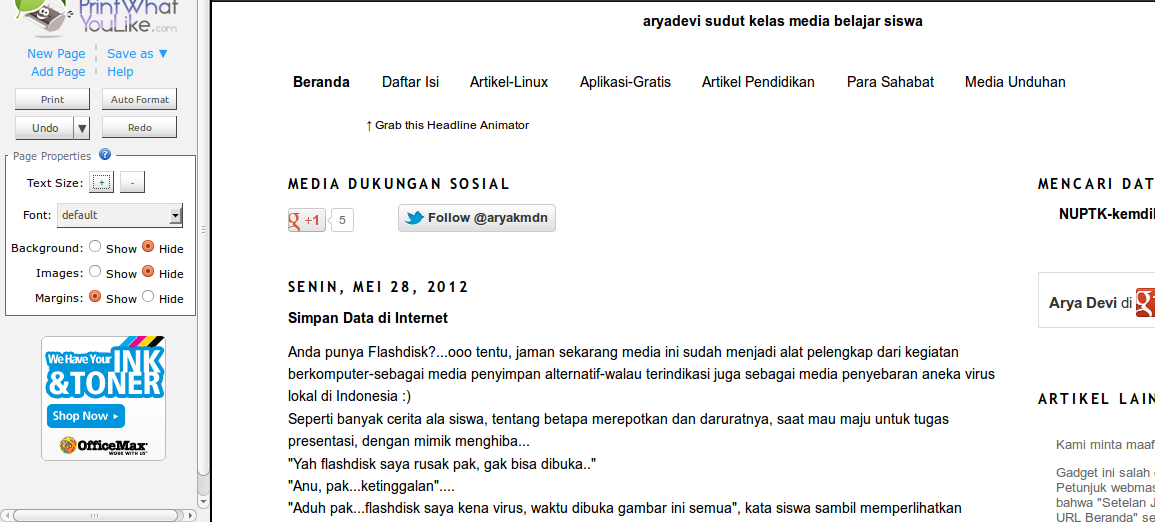Click the Print button
Viewport: 1155px width, 522px height.
click(x=52, y=99)
